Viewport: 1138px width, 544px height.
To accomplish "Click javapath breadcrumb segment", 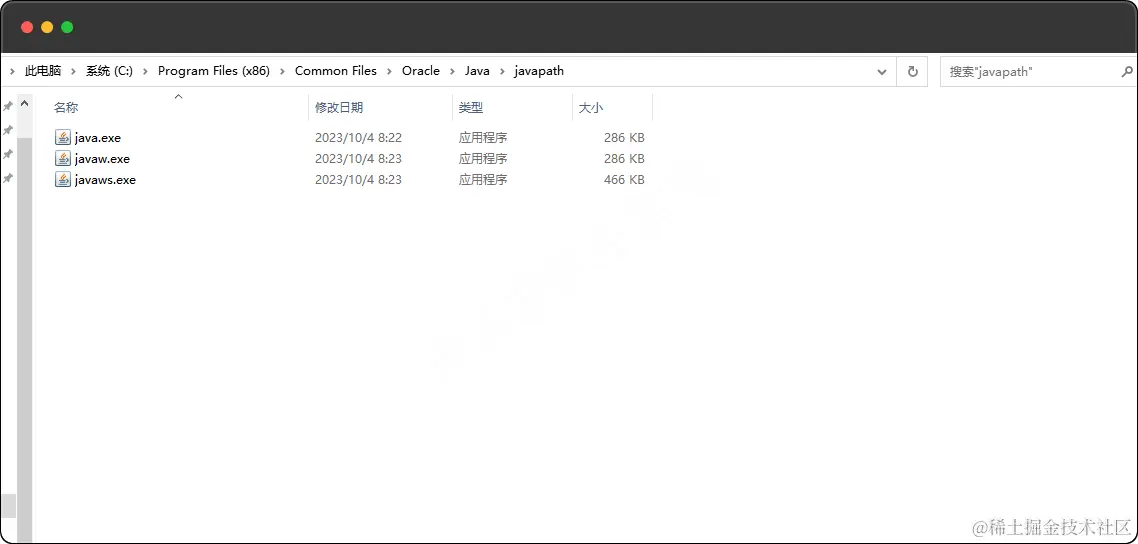I will pos(539,71).
